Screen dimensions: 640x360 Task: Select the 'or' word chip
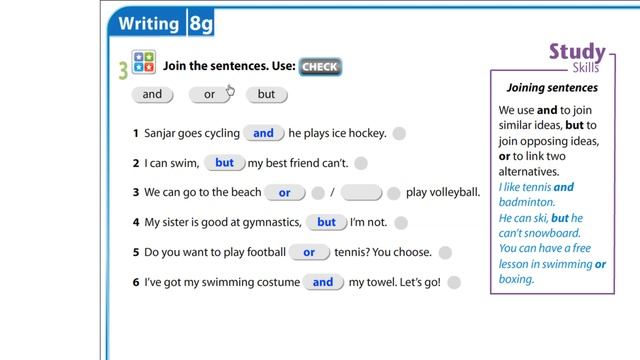coord(209,95)
